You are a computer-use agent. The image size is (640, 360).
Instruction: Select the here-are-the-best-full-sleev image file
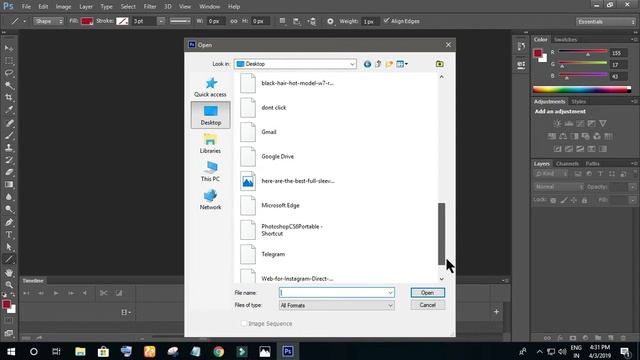point(287,181)
